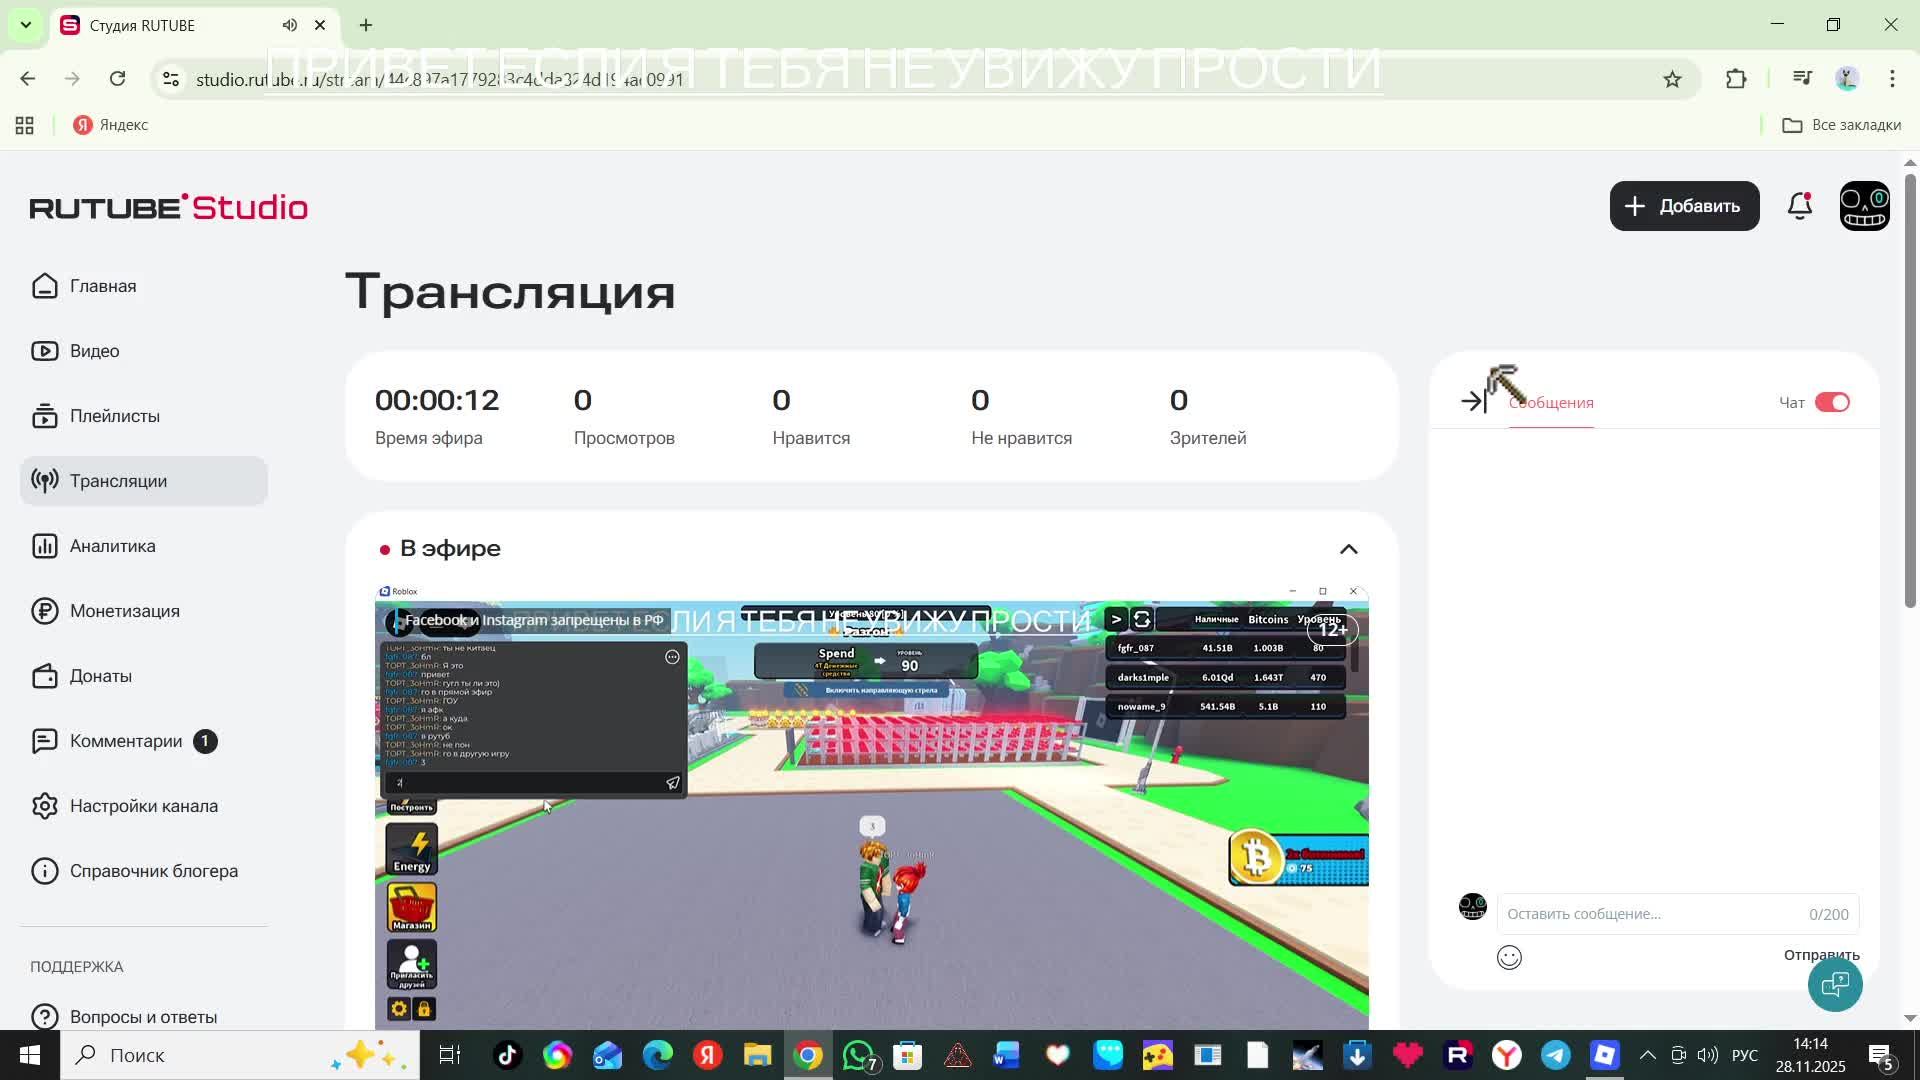Image resolution: width=1920 pixels, height=1080 pixels.
Task: Open the Аналитика sidebar item
Action: click(x=112, y=546)
